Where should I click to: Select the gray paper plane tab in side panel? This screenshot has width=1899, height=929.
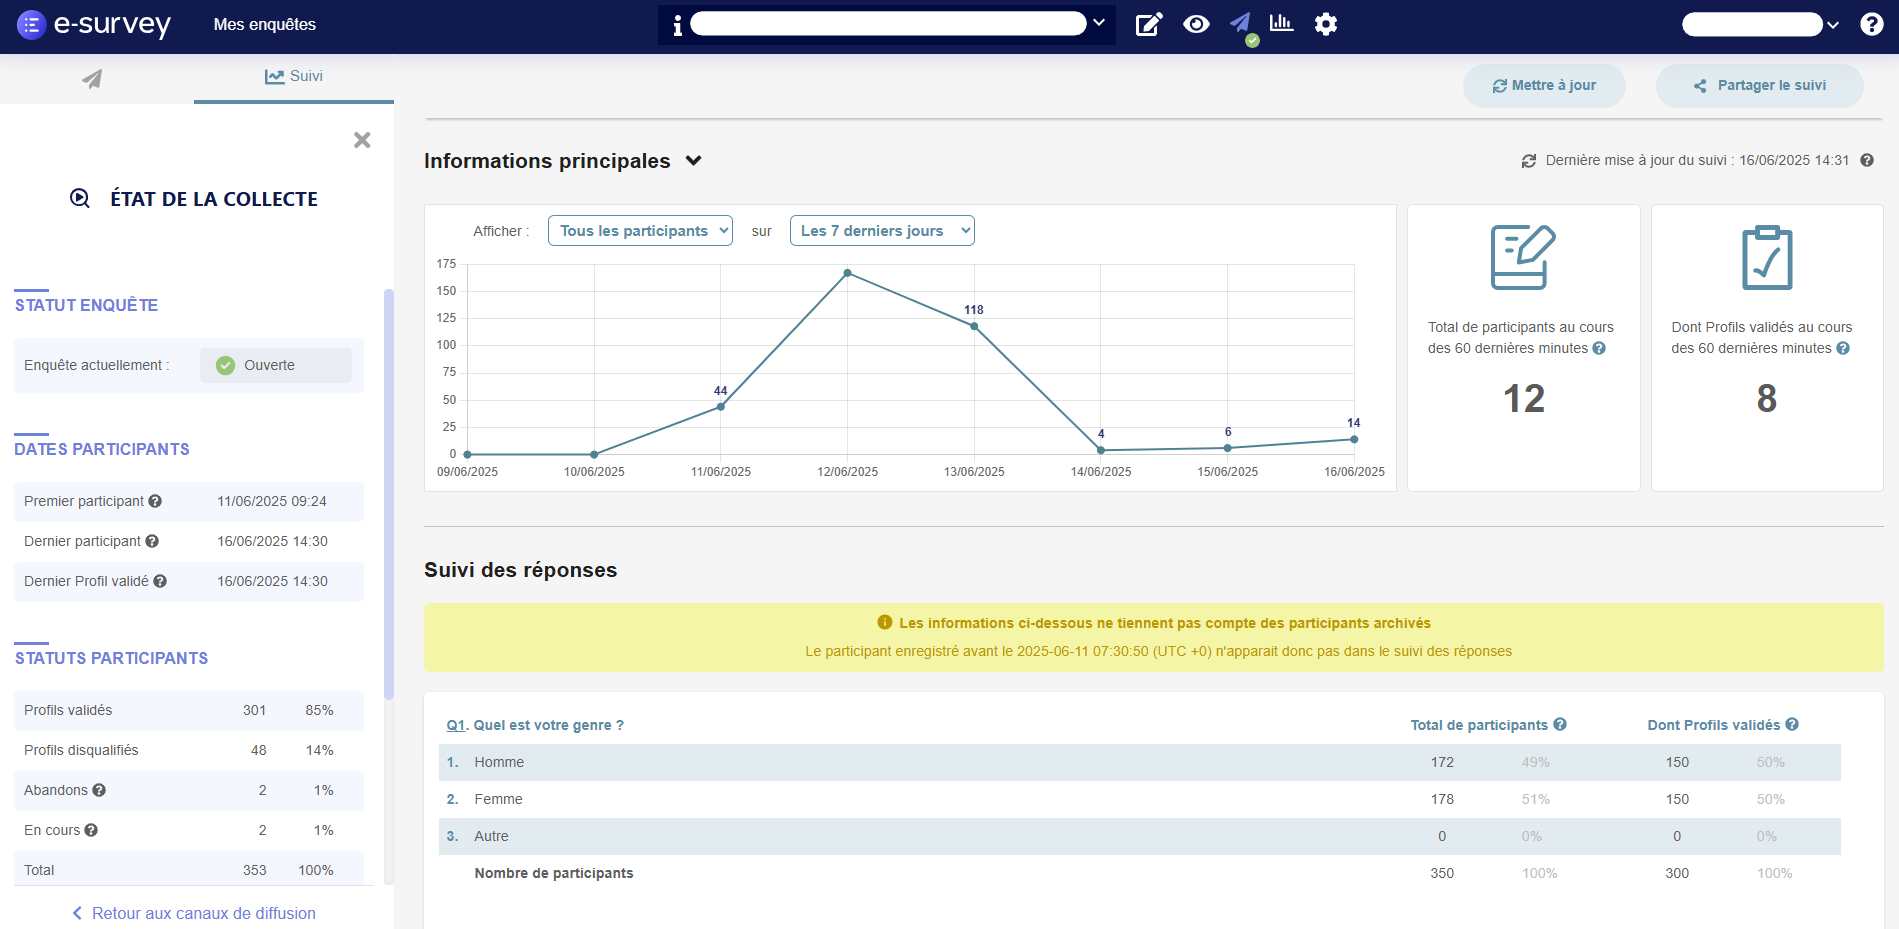pos(92,77)
